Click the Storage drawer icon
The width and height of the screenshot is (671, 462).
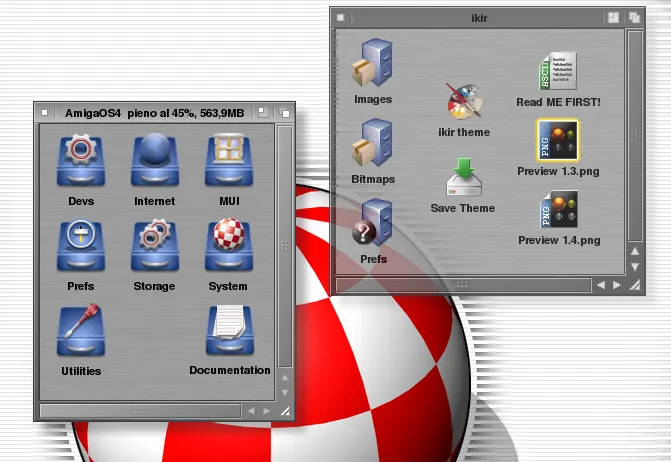pos(154,247)
